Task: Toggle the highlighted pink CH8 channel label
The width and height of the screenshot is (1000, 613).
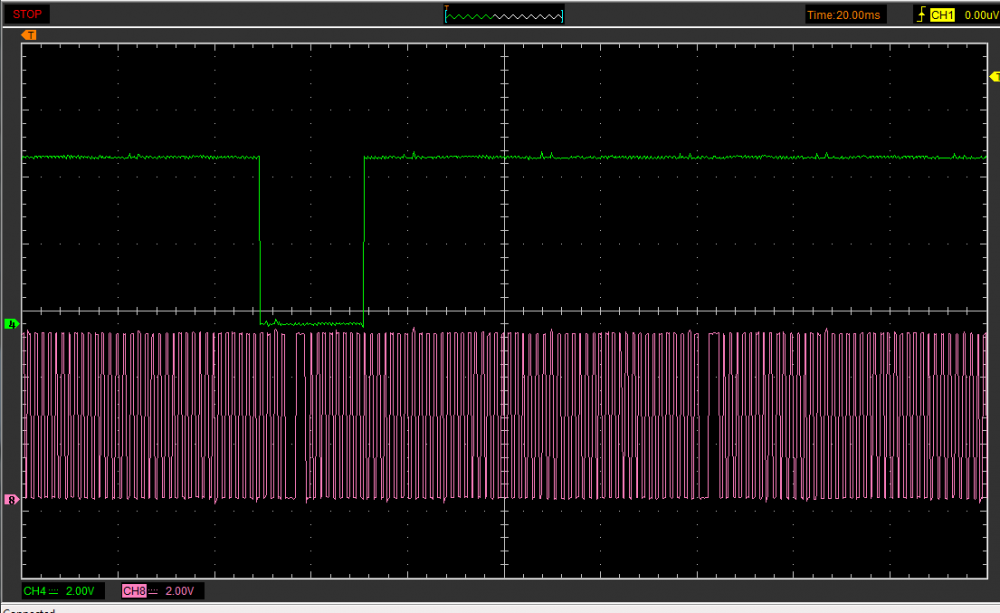Action: 134,591
